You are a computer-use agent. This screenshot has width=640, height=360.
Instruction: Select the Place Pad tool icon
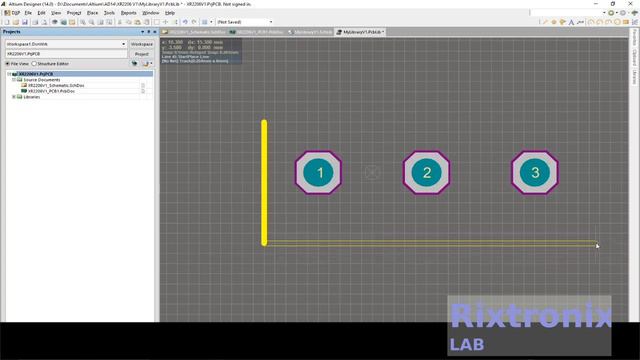[554, 22]
